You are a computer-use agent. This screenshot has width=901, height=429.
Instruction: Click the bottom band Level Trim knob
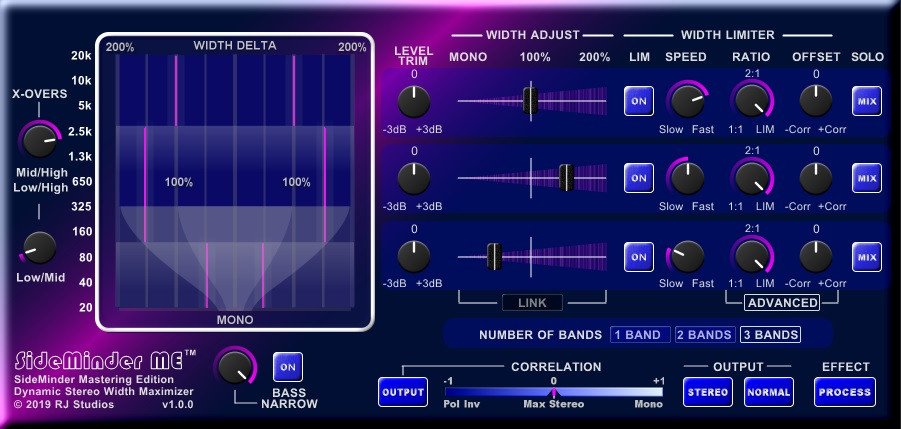click(x=414, y=256)
